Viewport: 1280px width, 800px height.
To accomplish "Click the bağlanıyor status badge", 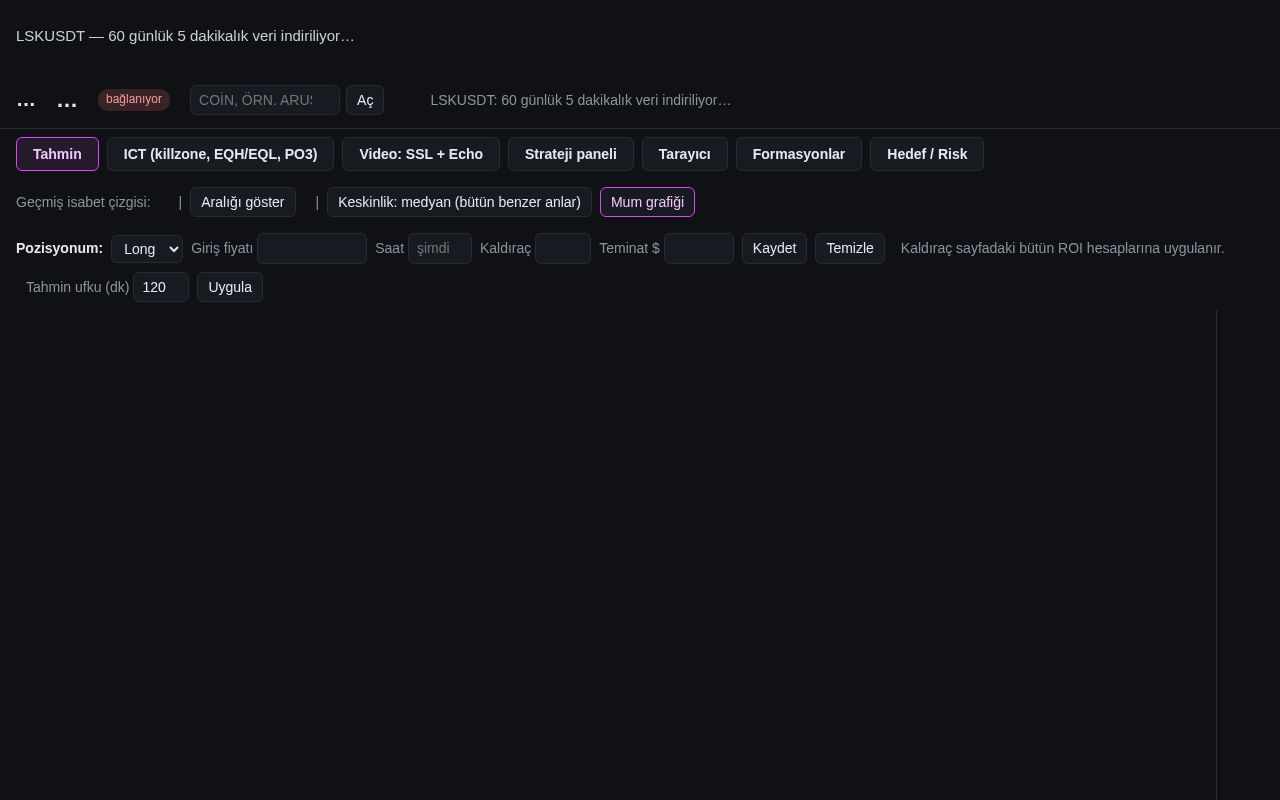I will click(134, 99).
